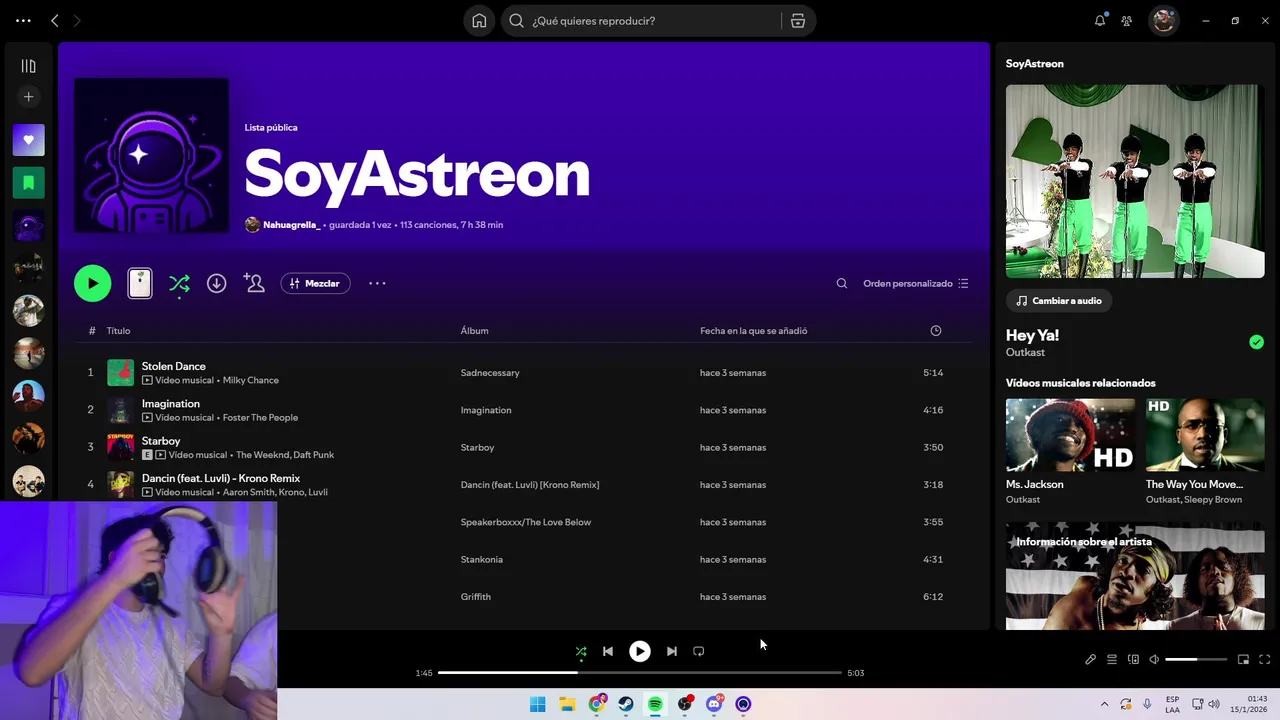The image size is (1280, 720).
Task: Toggle shuffle in the player bar
Action: click(581, 651)
